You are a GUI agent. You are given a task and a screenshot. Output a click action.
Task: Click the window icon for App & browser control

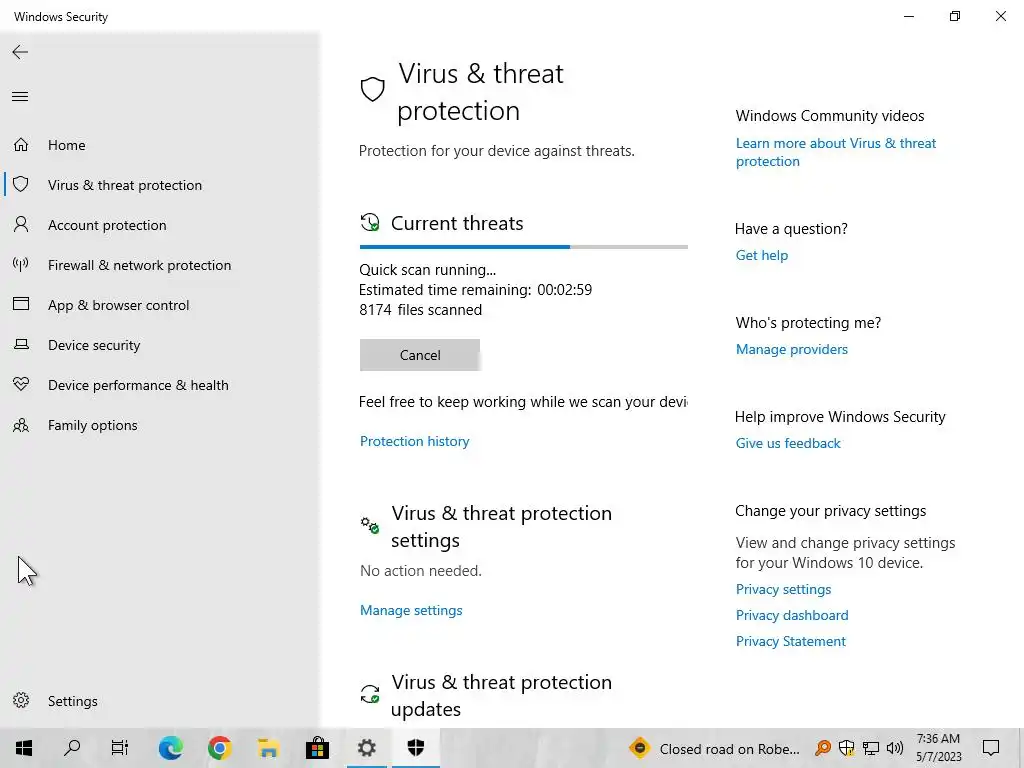coord(21,304)
